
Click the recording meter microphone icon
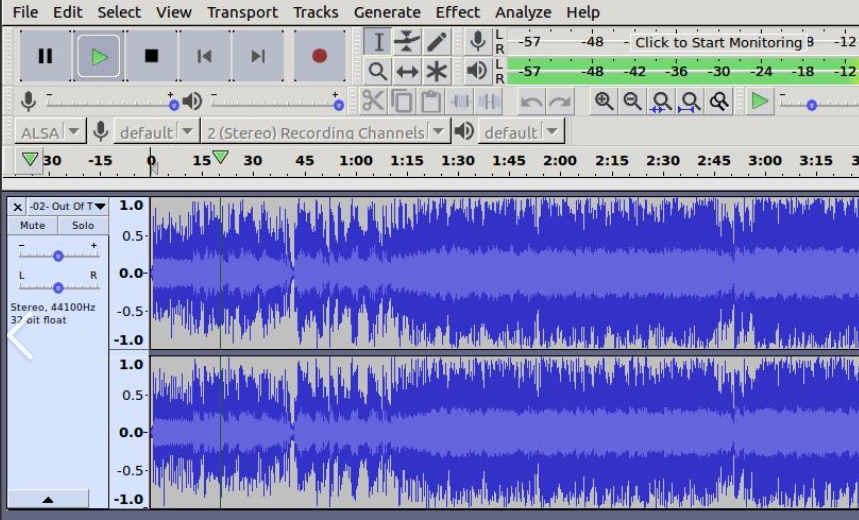pyautogui.click(x=477, y=42)
